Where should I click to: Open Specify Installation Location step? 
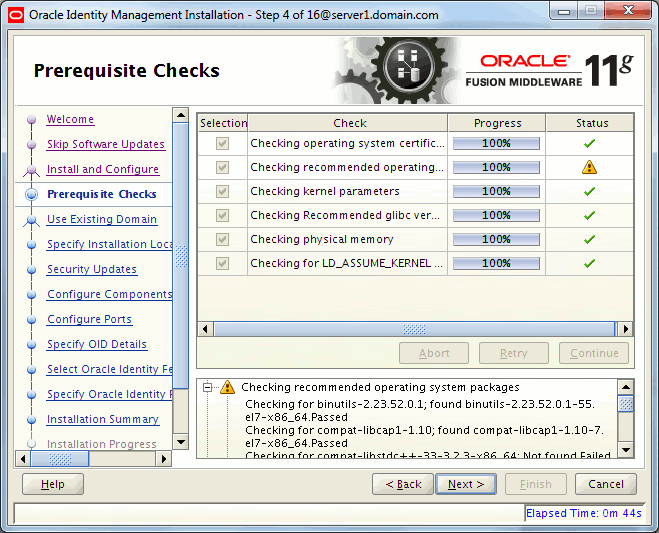(110, 244)
